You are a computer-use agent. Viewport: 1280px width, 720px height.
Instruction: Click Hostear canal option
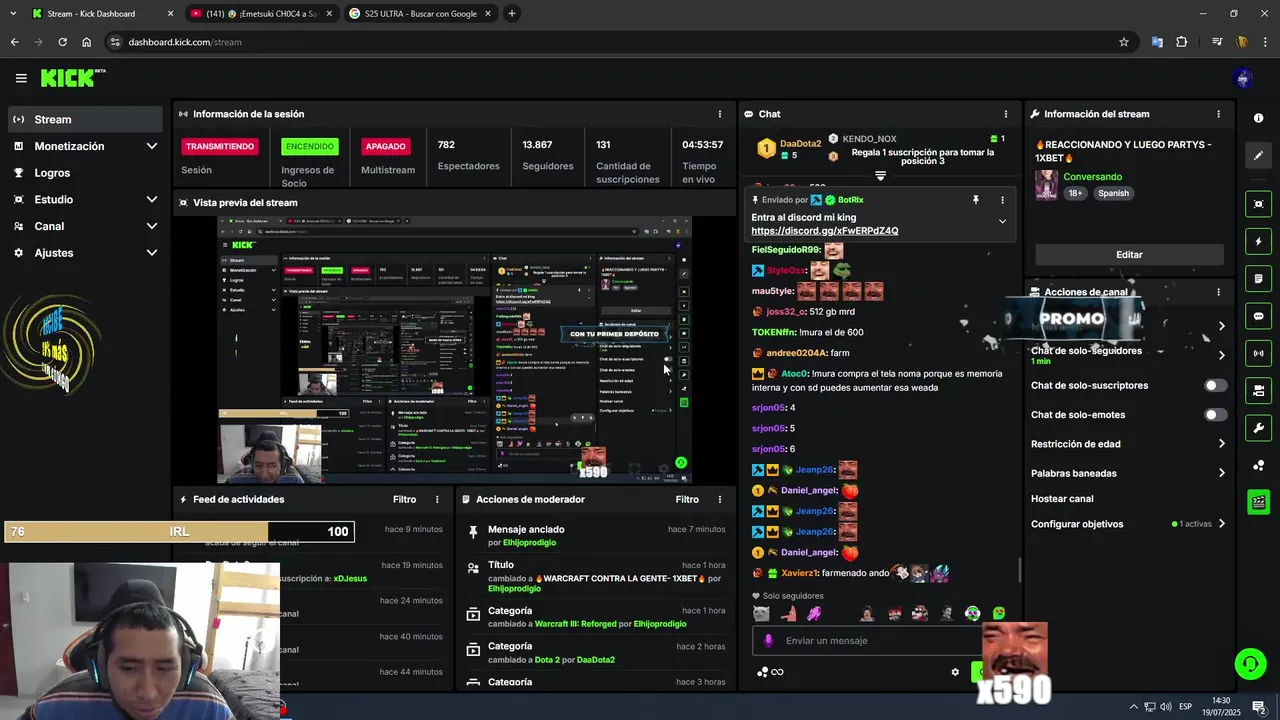1062,499
